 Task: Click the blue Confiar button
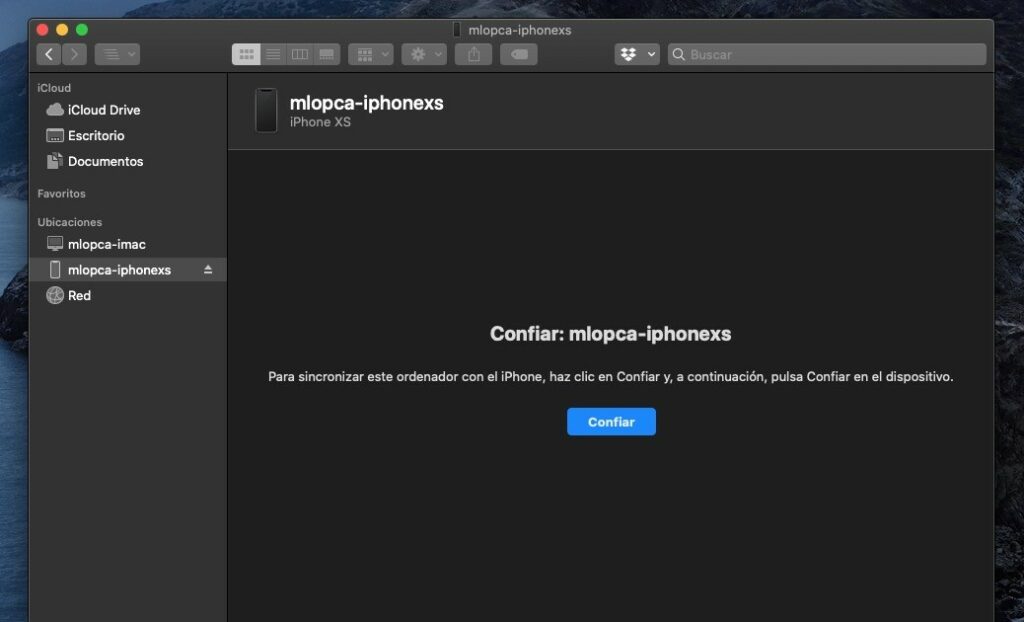611,422
